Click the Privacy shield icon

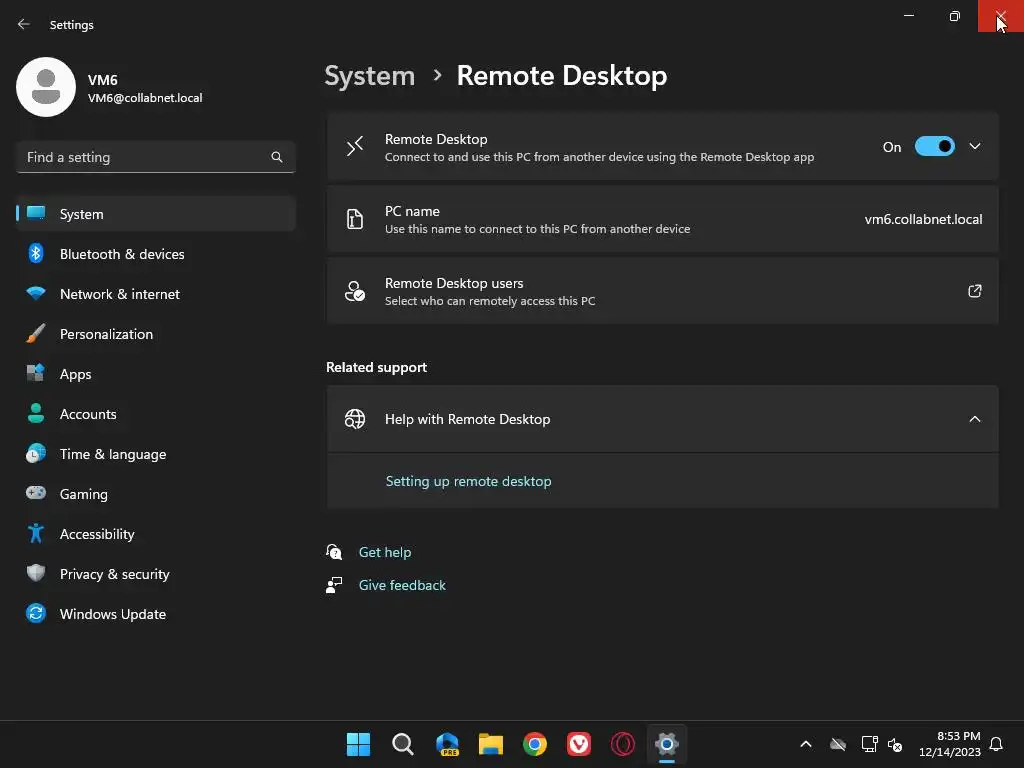36,573
